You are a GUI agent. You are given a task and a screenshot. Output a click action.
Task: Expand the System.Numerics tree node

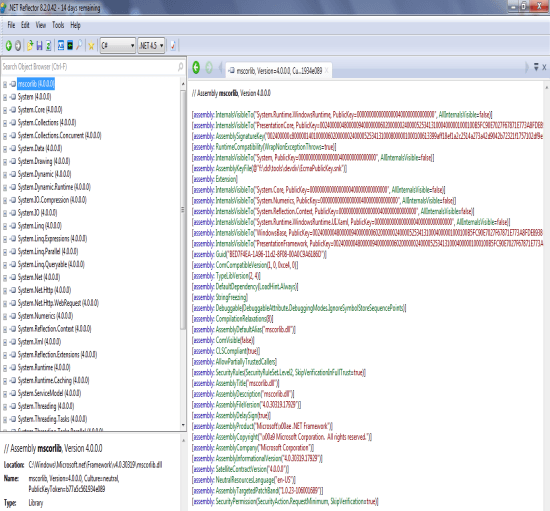pyautogui.click(x=5, y=316)
